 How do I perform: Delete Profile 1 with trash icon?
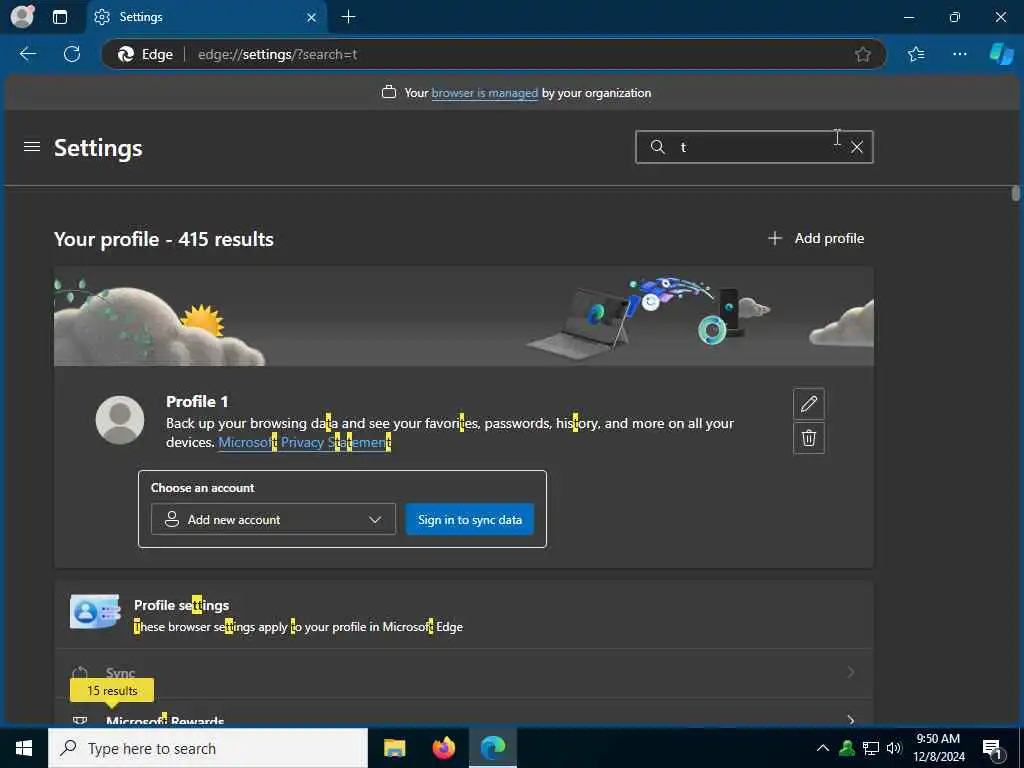(x=808, y=438)
